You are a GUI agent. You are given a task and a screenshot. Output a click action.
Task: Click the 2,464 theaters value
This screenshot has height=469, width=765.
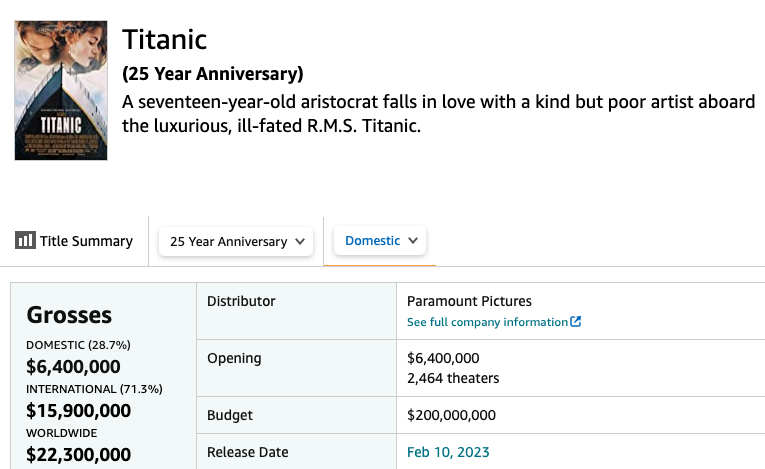click(453, 378)
